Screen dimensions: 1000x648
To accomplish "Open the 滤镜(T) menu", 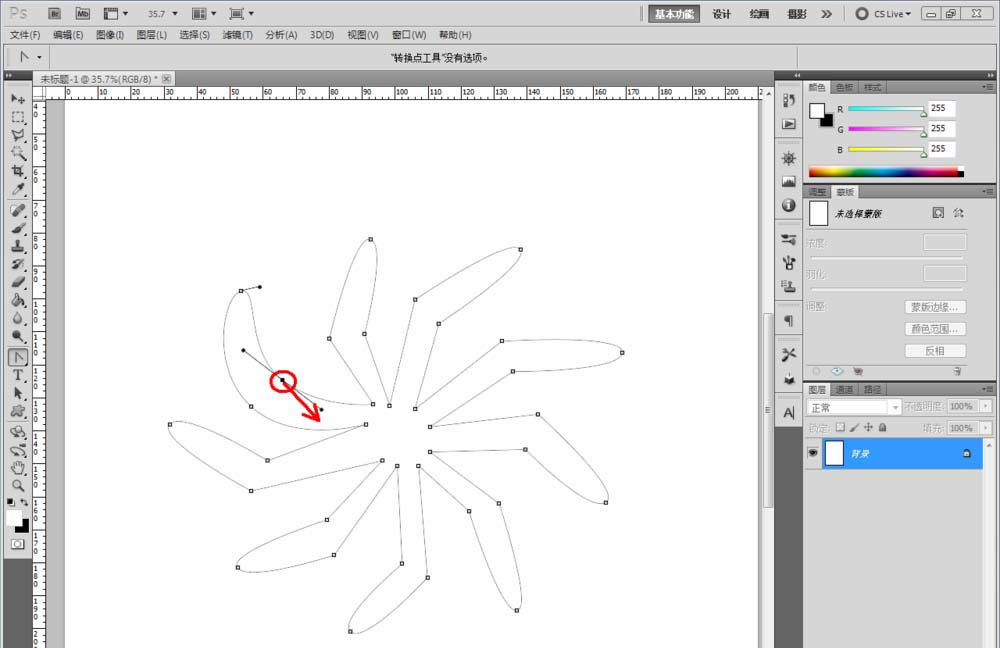I will pos(237,34).
